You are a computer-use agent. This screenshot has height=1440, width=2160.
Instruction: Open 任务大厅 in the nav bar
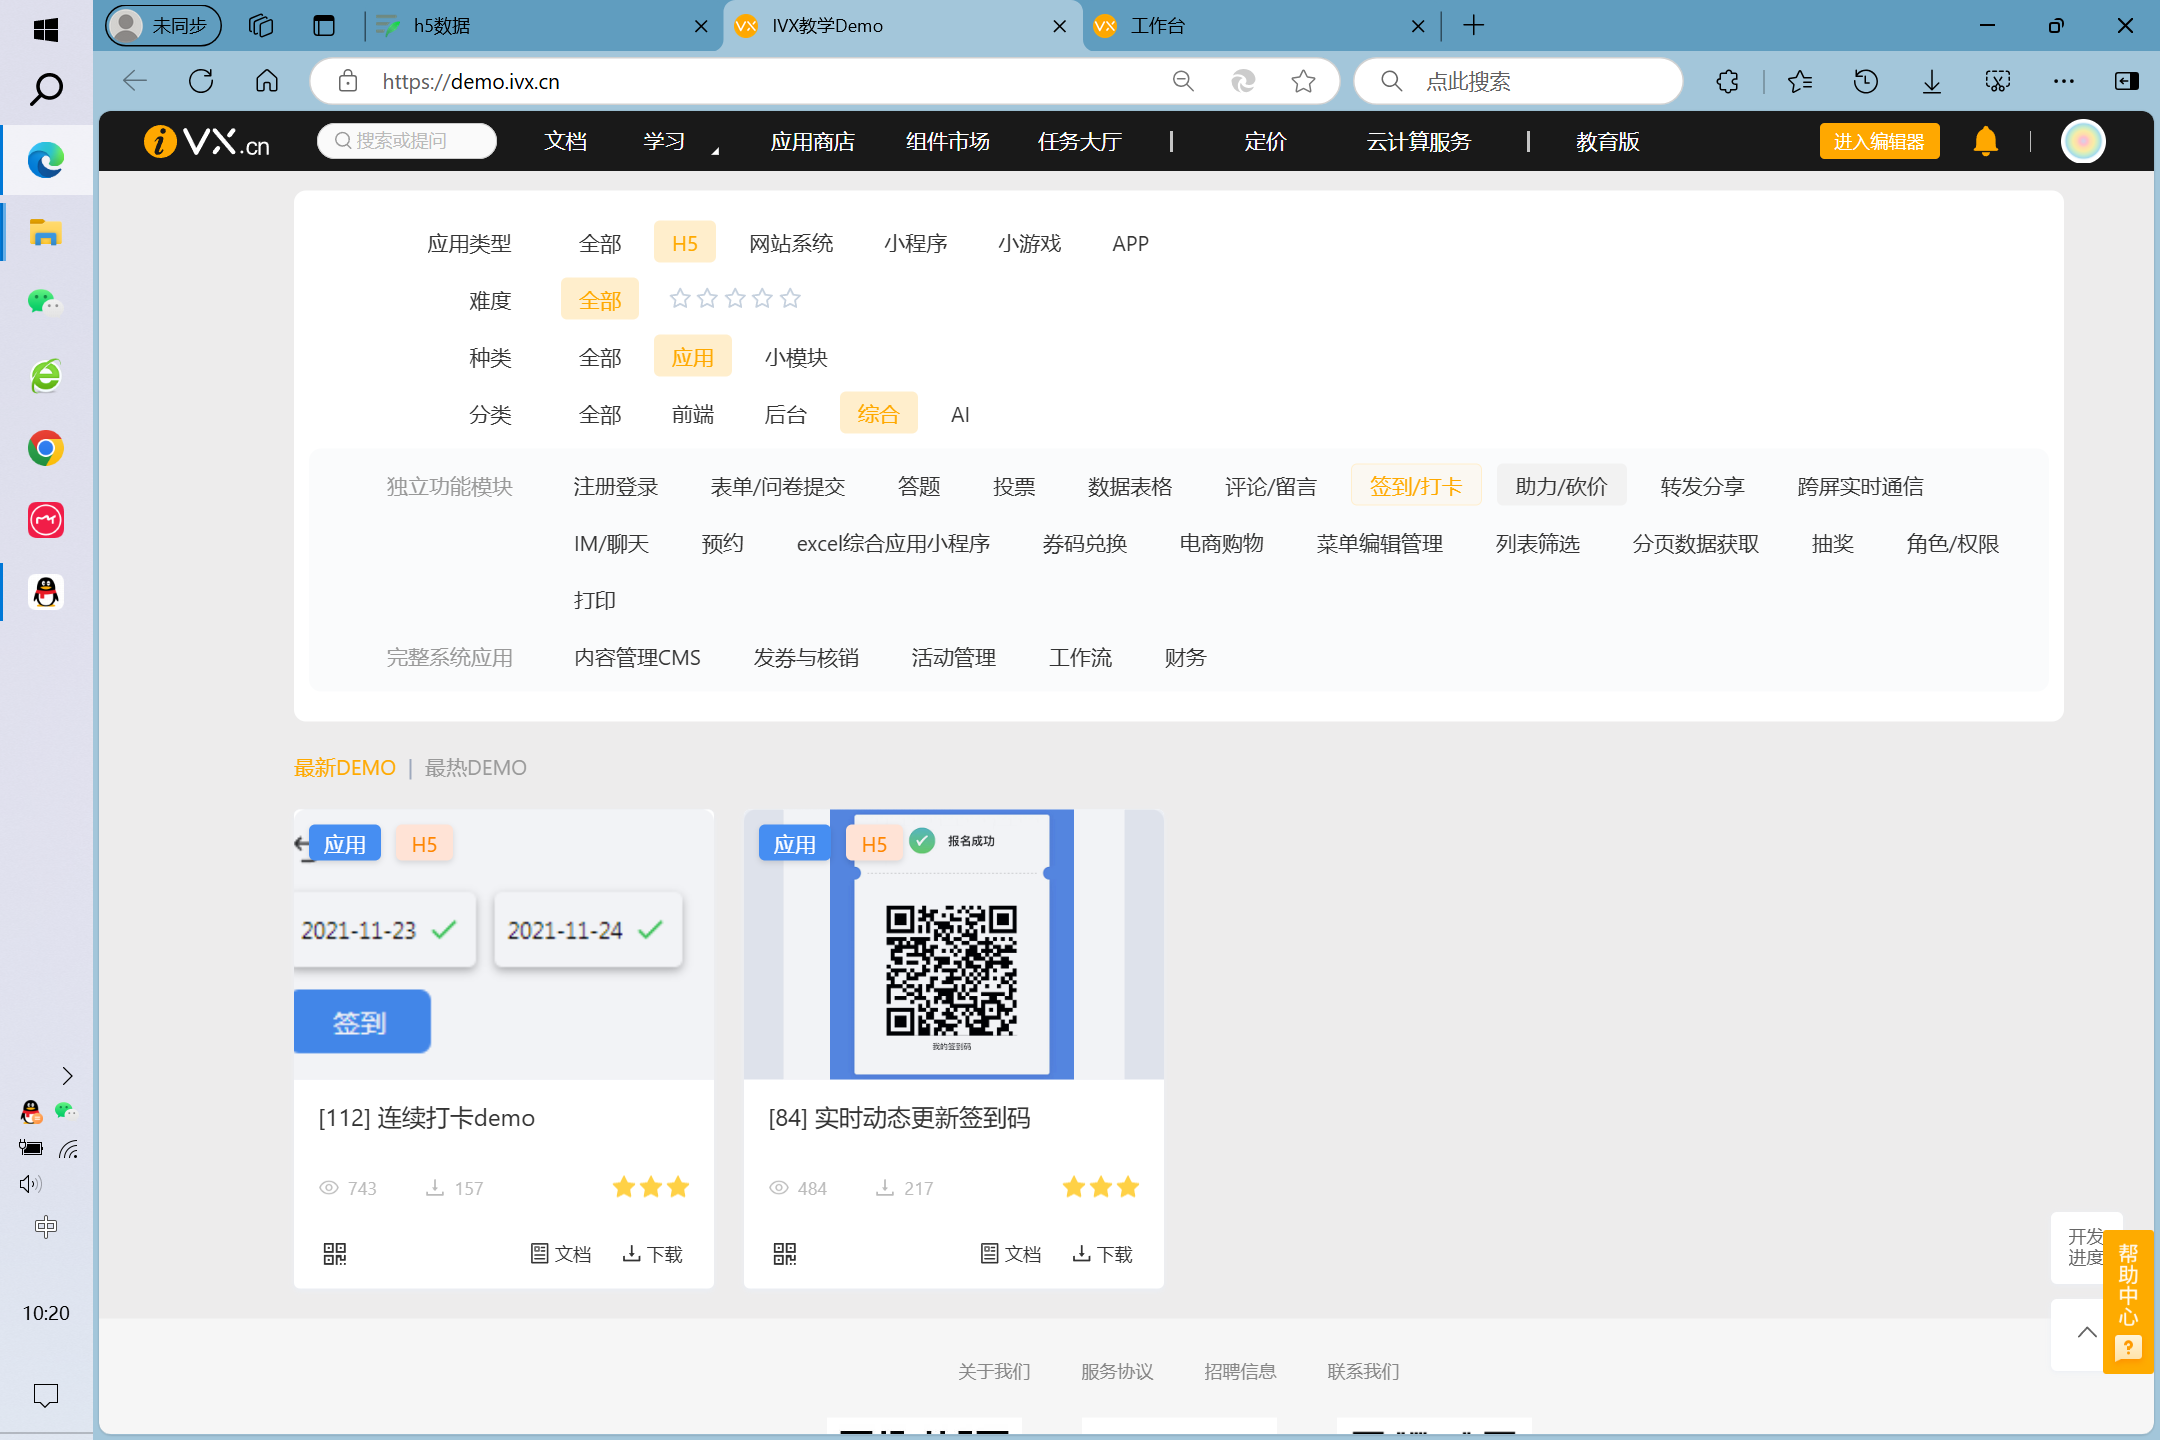pyautogui.click(x=1079, y=141)
